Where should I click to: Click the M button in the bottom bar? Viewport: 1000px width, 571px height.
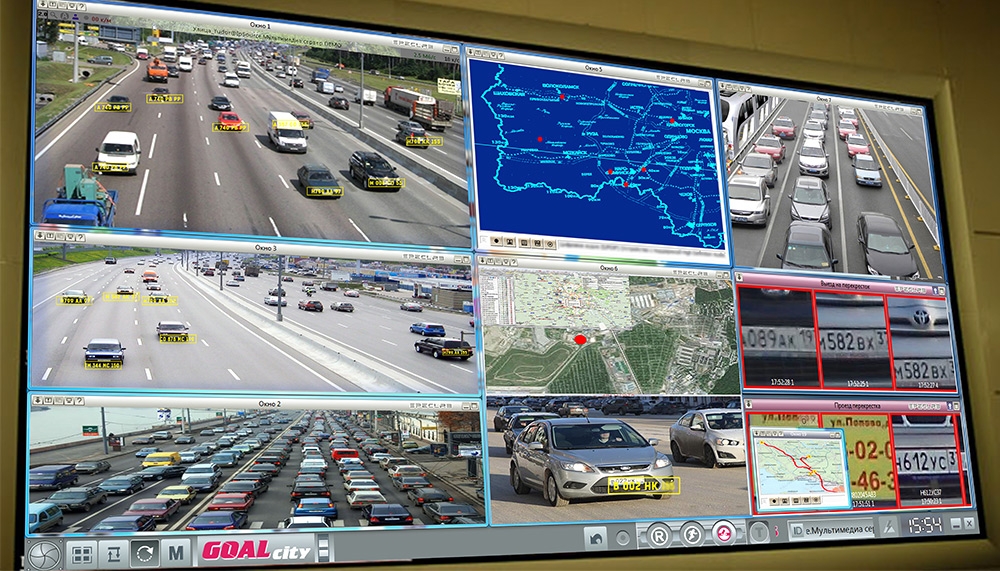point(176,552)
